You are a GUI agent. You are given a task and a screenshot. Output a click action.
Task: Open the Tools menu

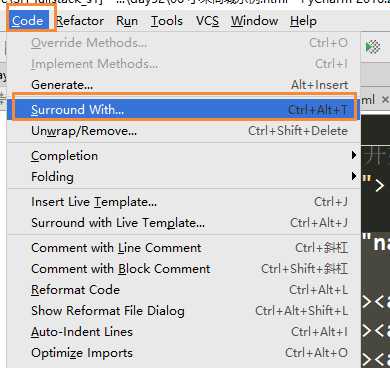click(167, 21)
